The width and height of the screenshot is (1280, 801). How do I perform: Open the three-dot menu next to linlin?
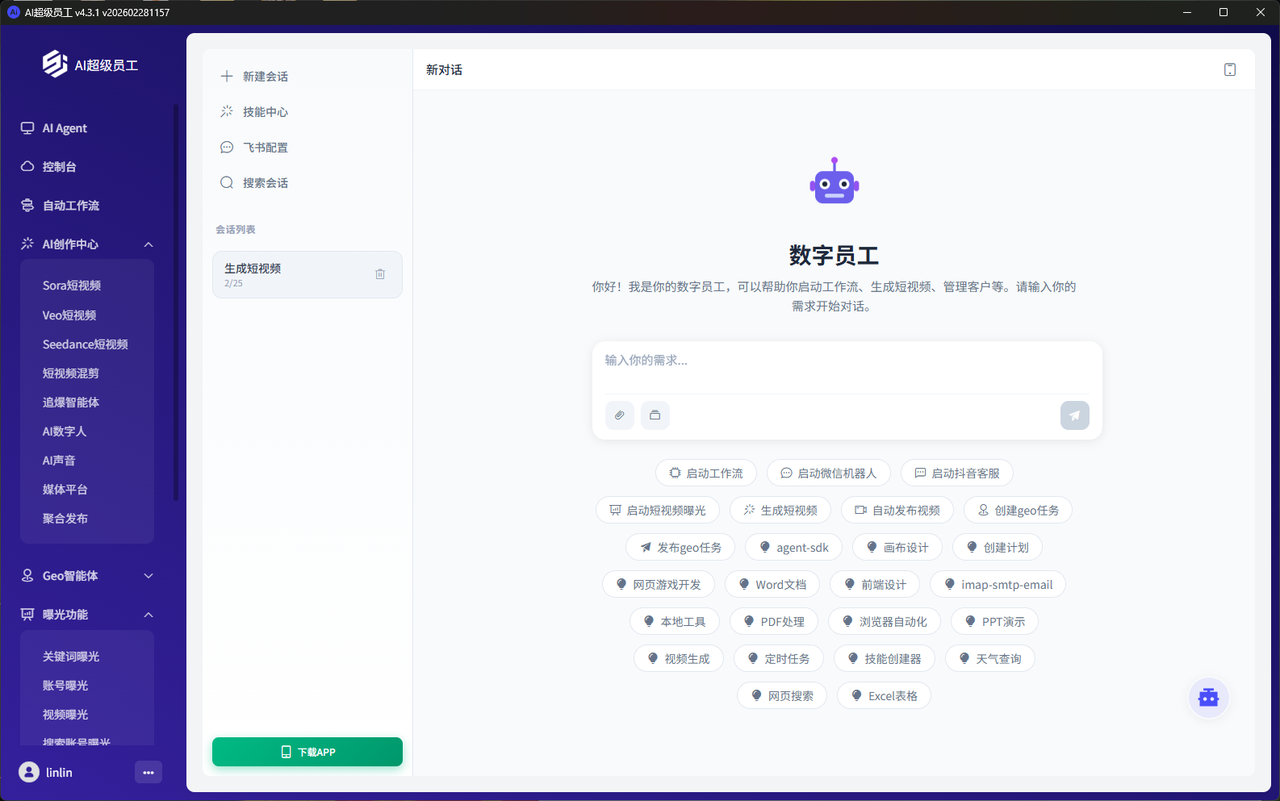point(148,772)
